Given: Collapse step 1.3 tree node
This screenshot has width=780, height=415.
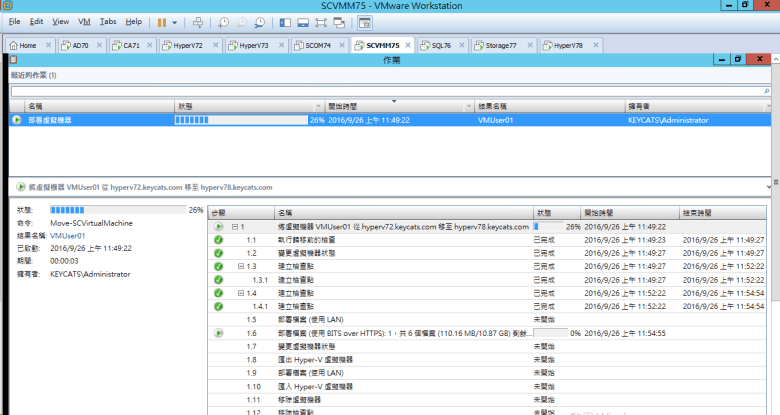Looking at the screenshot, I should (x=241, y=266).
